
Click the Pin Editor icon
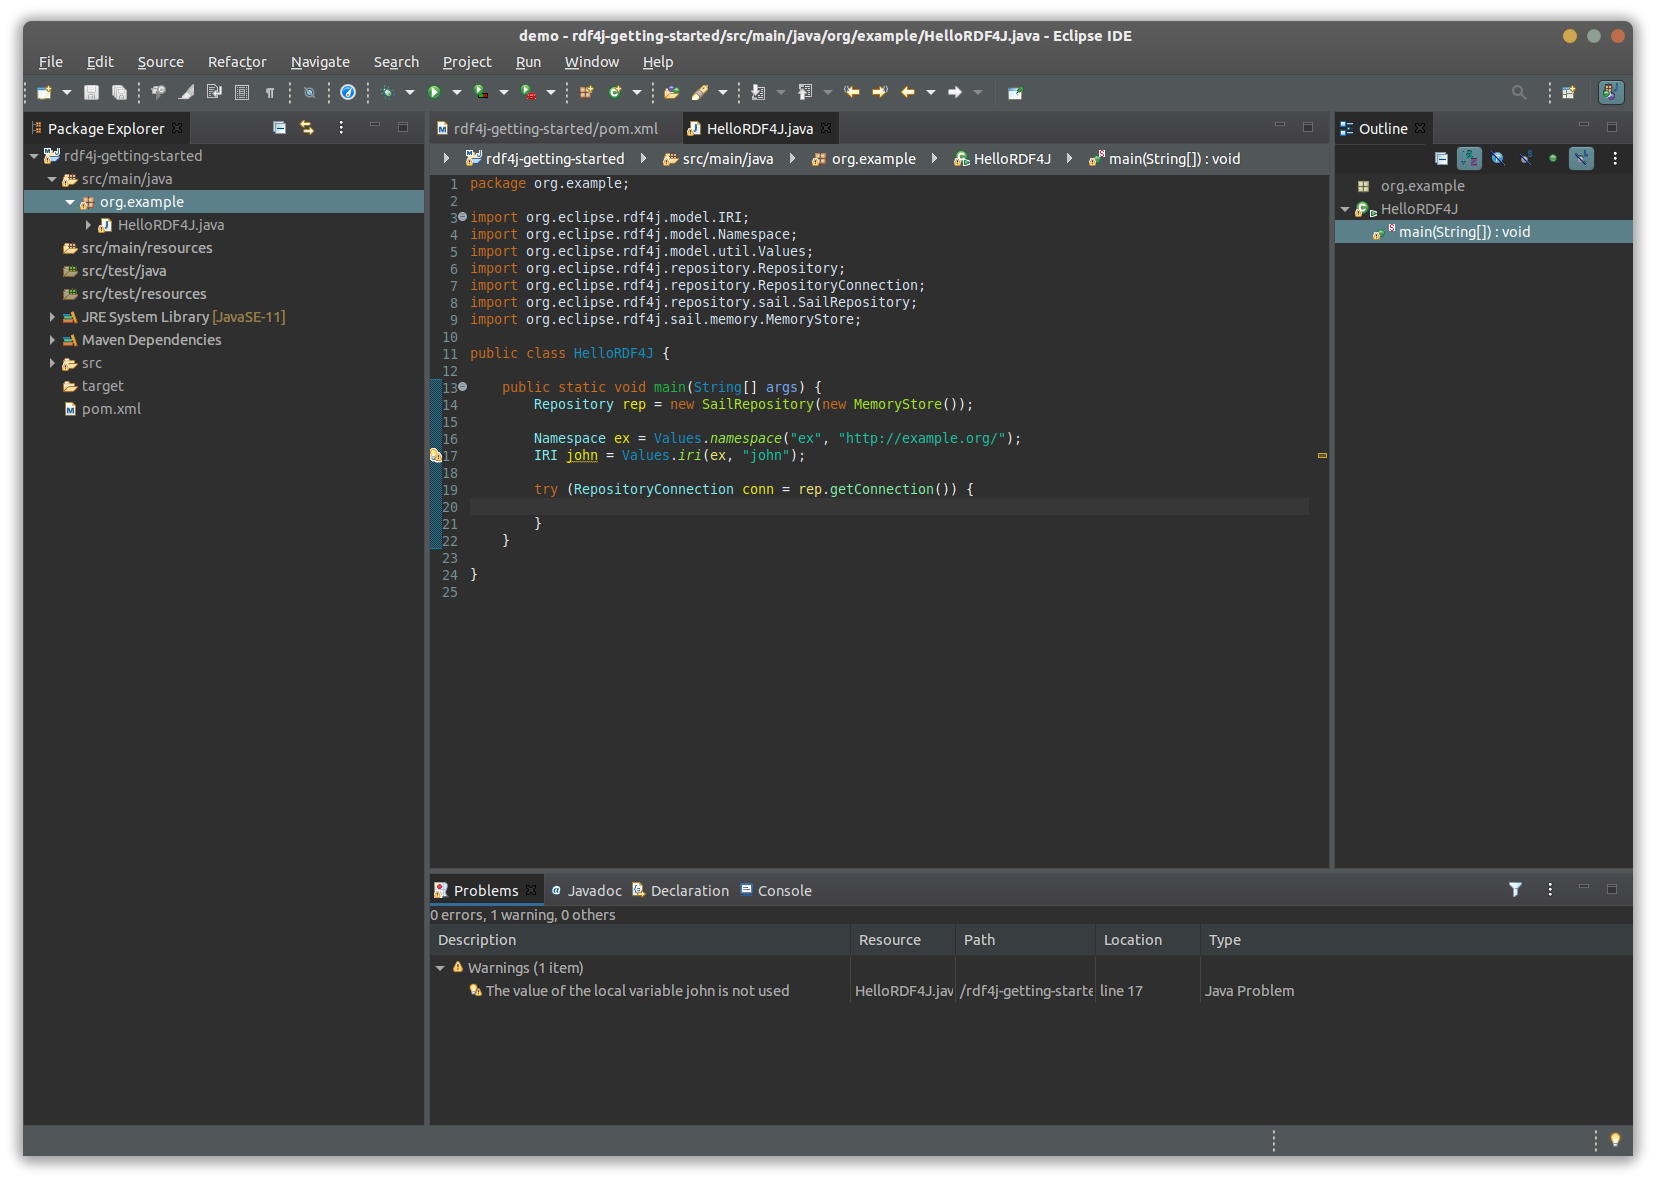[1015, 93]
